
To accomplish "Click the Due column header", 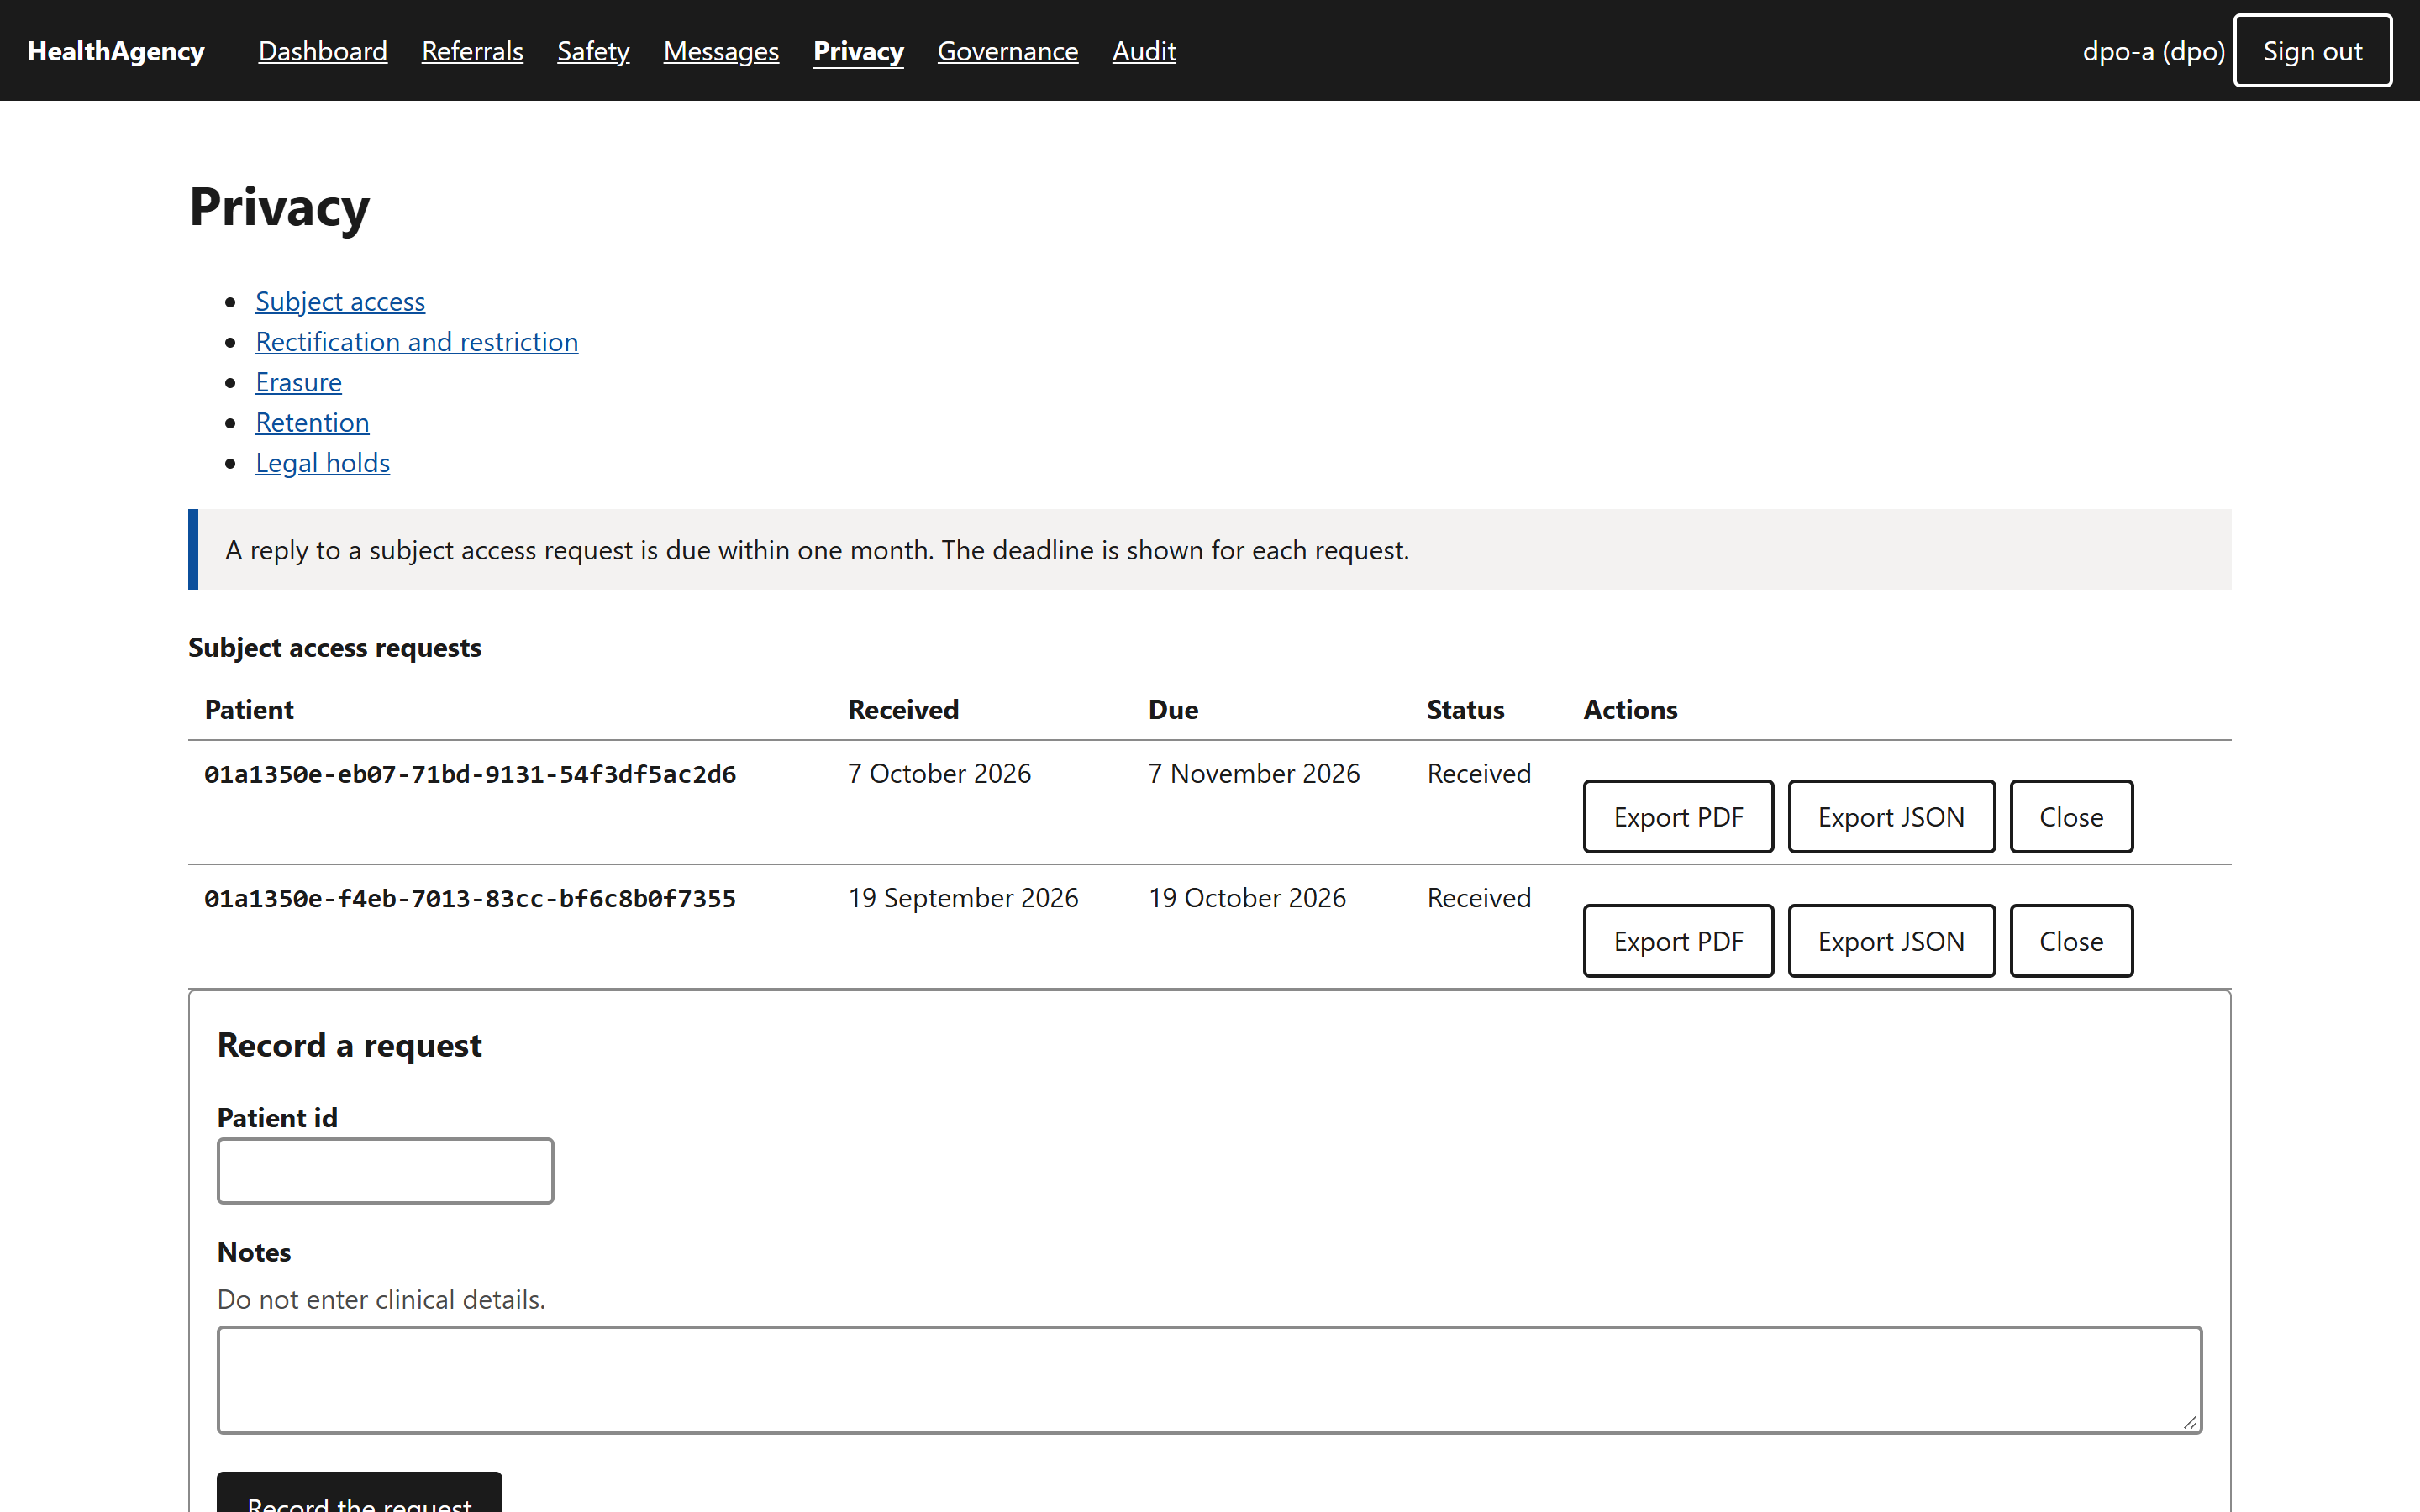I will coord(1173,709).
